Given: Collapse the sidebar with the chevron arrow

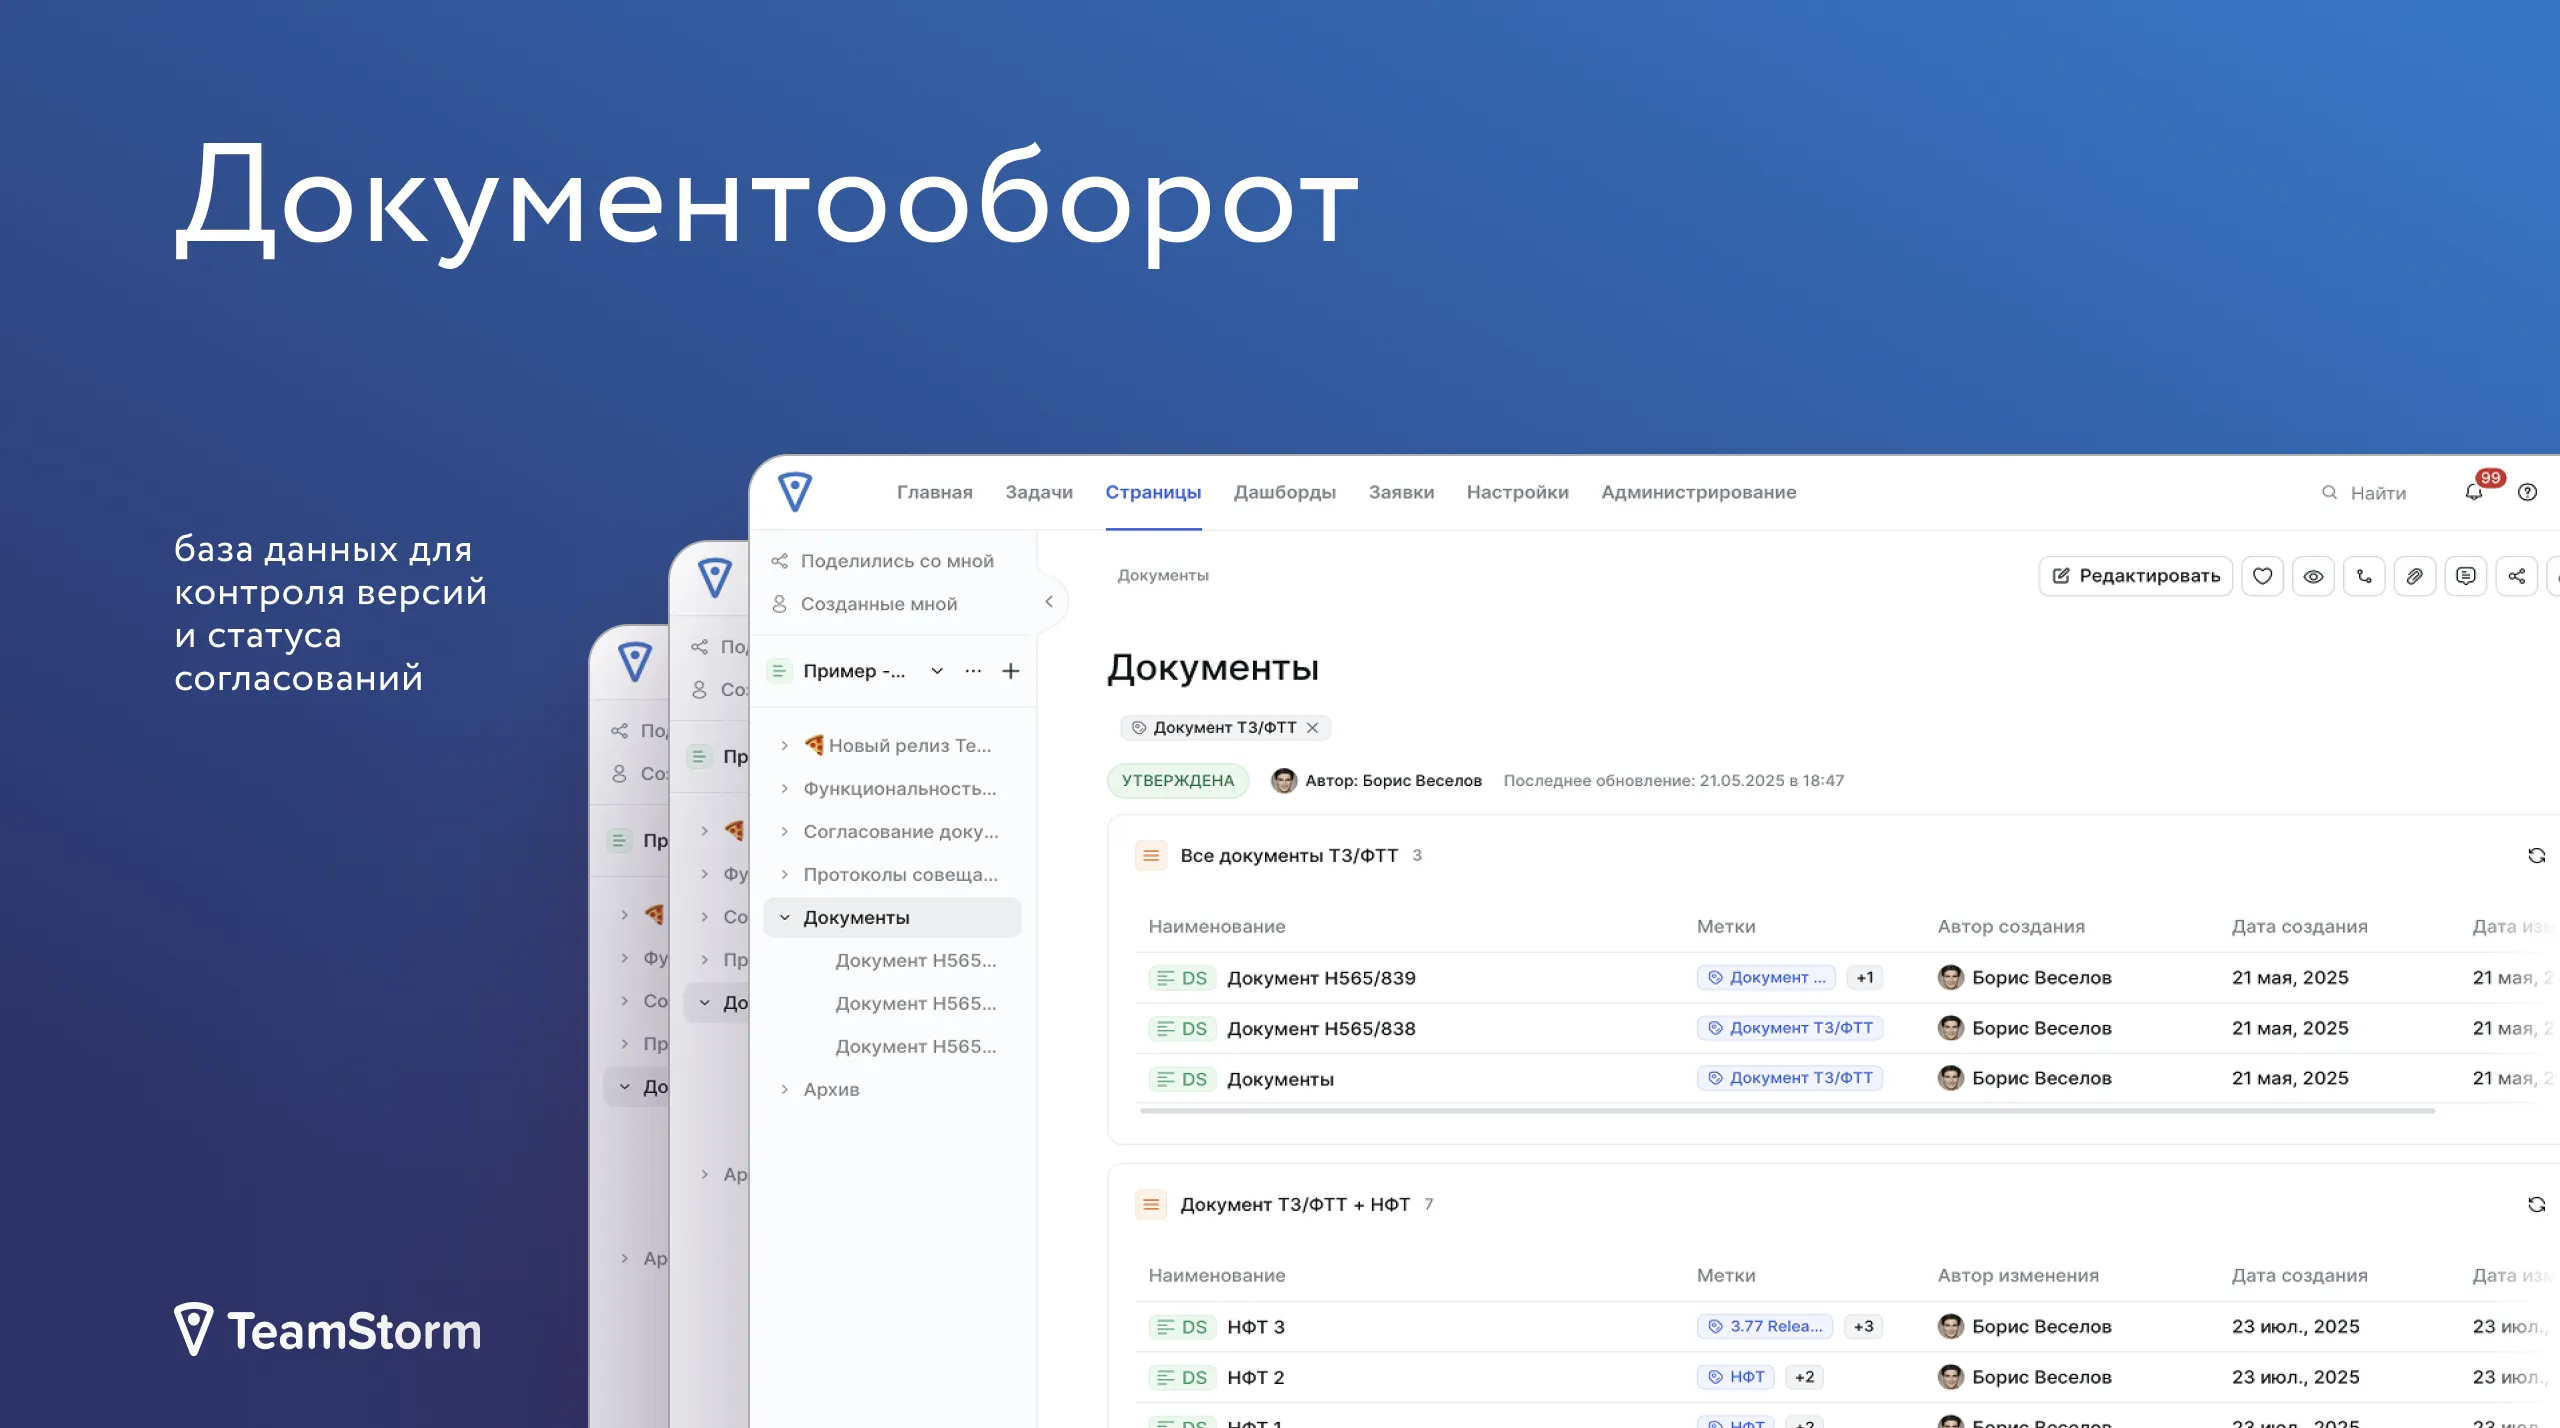Looking at the screenshot, I should point(1049,601).
